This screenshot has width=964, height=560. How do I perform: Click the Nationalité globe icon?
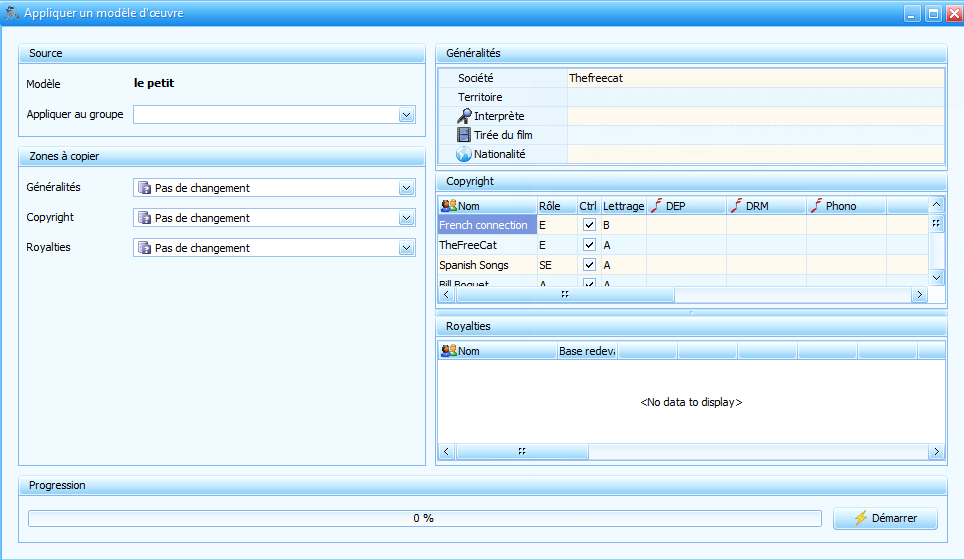tap(464, 154)
